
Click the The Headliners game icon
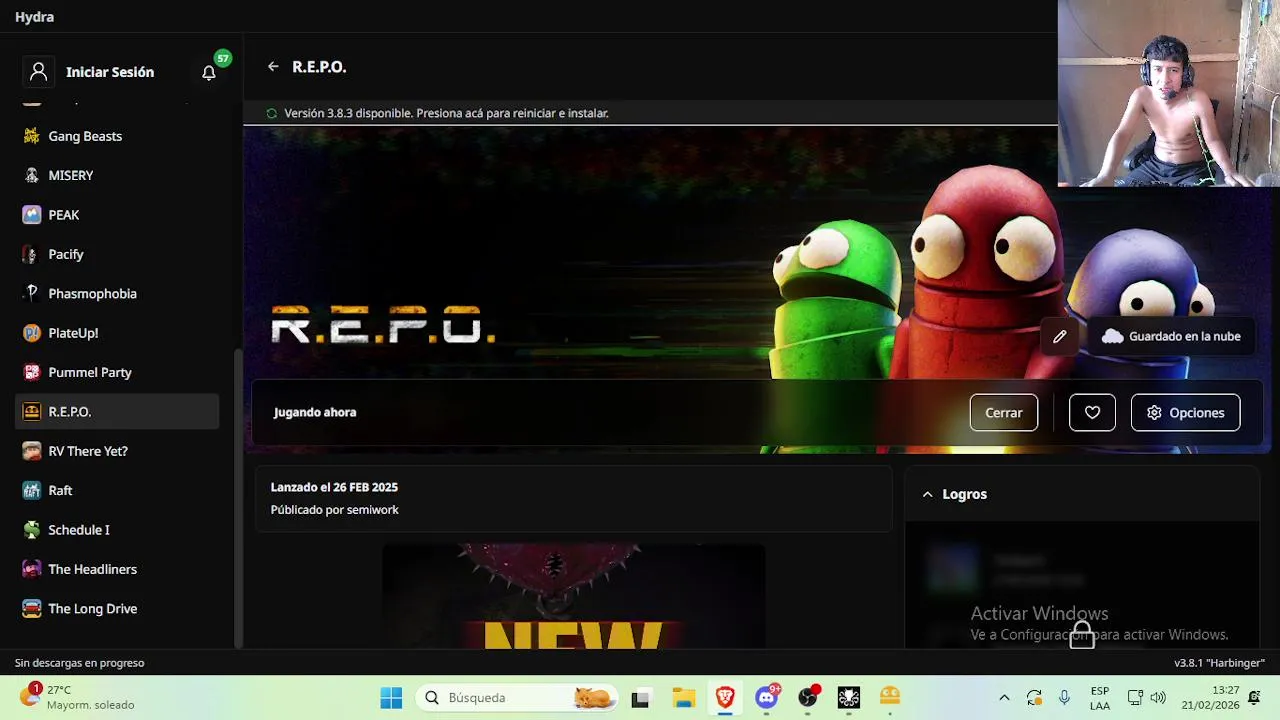click(x=32, y=569)
